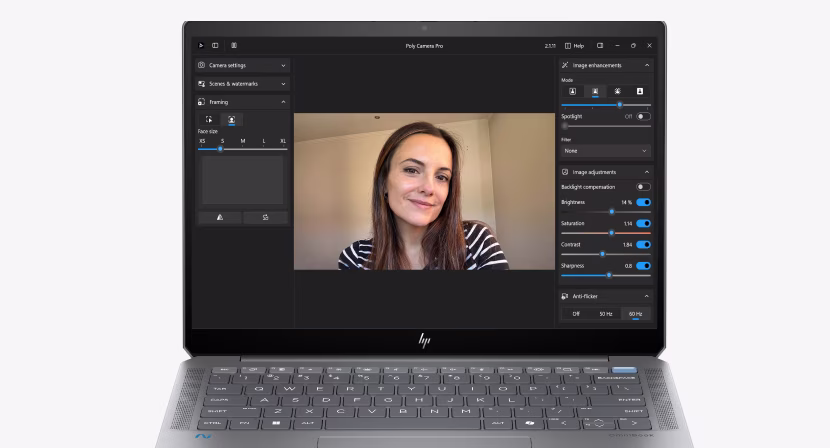The height and width of the screenshot is (448, 830).
Task: Click the rotate image icon below preview
Action: click(x=265, y=217)
